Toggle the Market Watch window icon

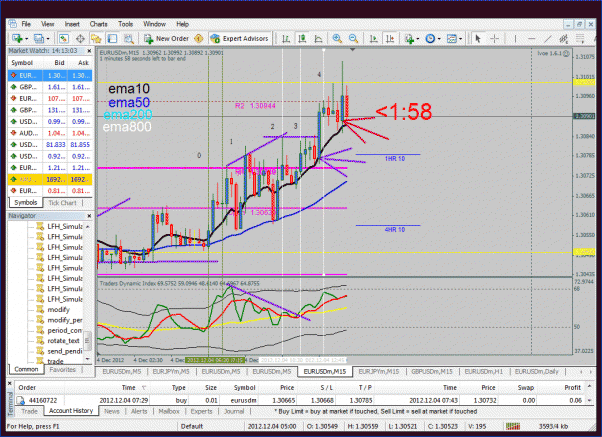[x=63, y=38]
